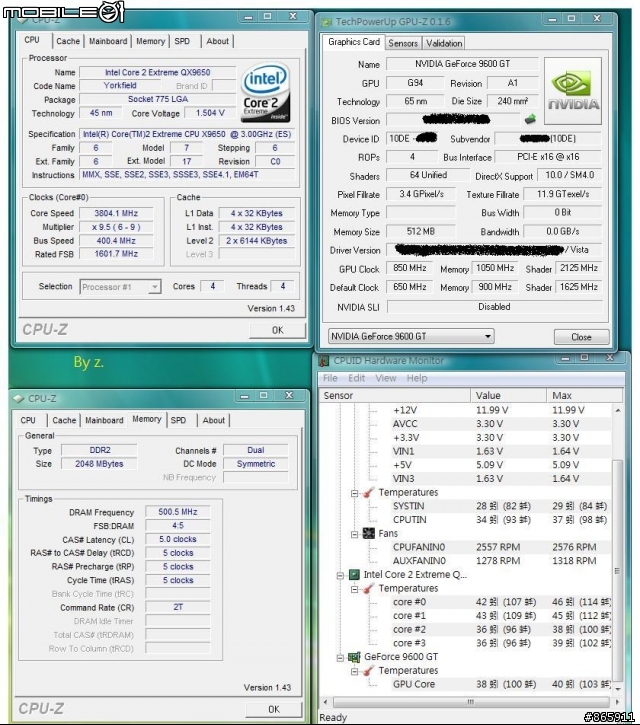The width and height of the screenshot is (640, 725).
Task: Click the FSB:DRAM value 4:5
Action: click(178, 526)
